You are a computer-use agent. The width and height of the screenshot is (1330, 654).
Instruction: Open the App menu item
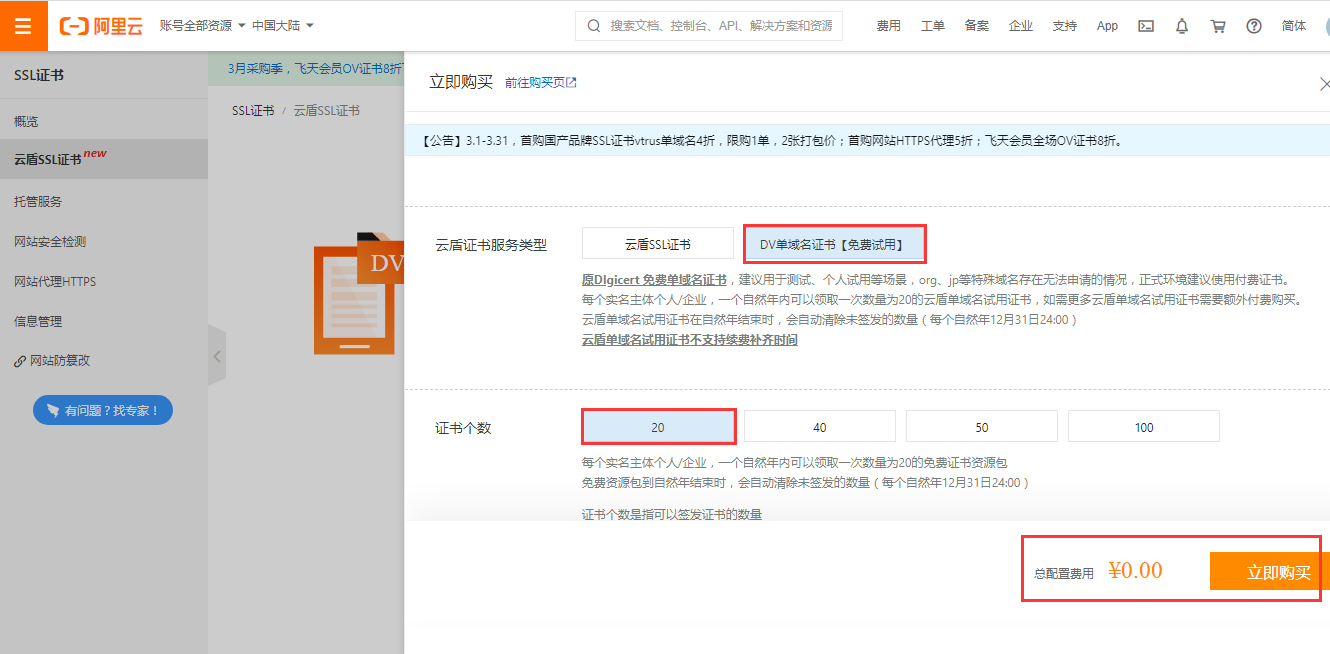pyautogui.click(x=1107, y=26)
